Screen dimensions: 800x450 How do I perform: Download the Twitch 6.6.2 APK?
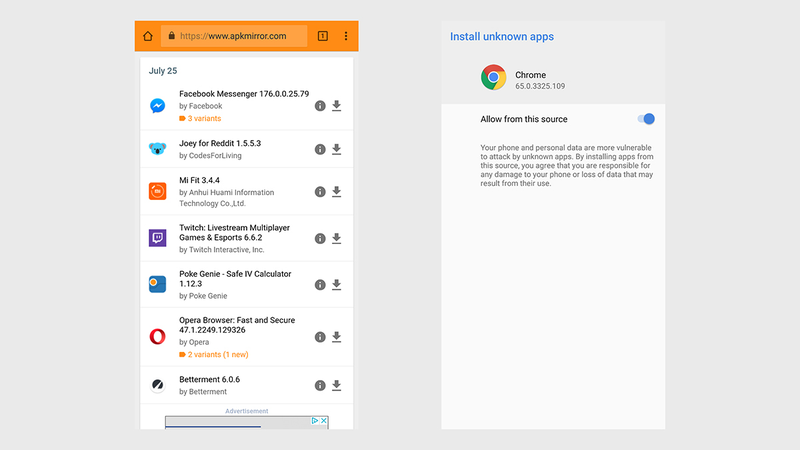pyautogui.click(x=337, y=238)
